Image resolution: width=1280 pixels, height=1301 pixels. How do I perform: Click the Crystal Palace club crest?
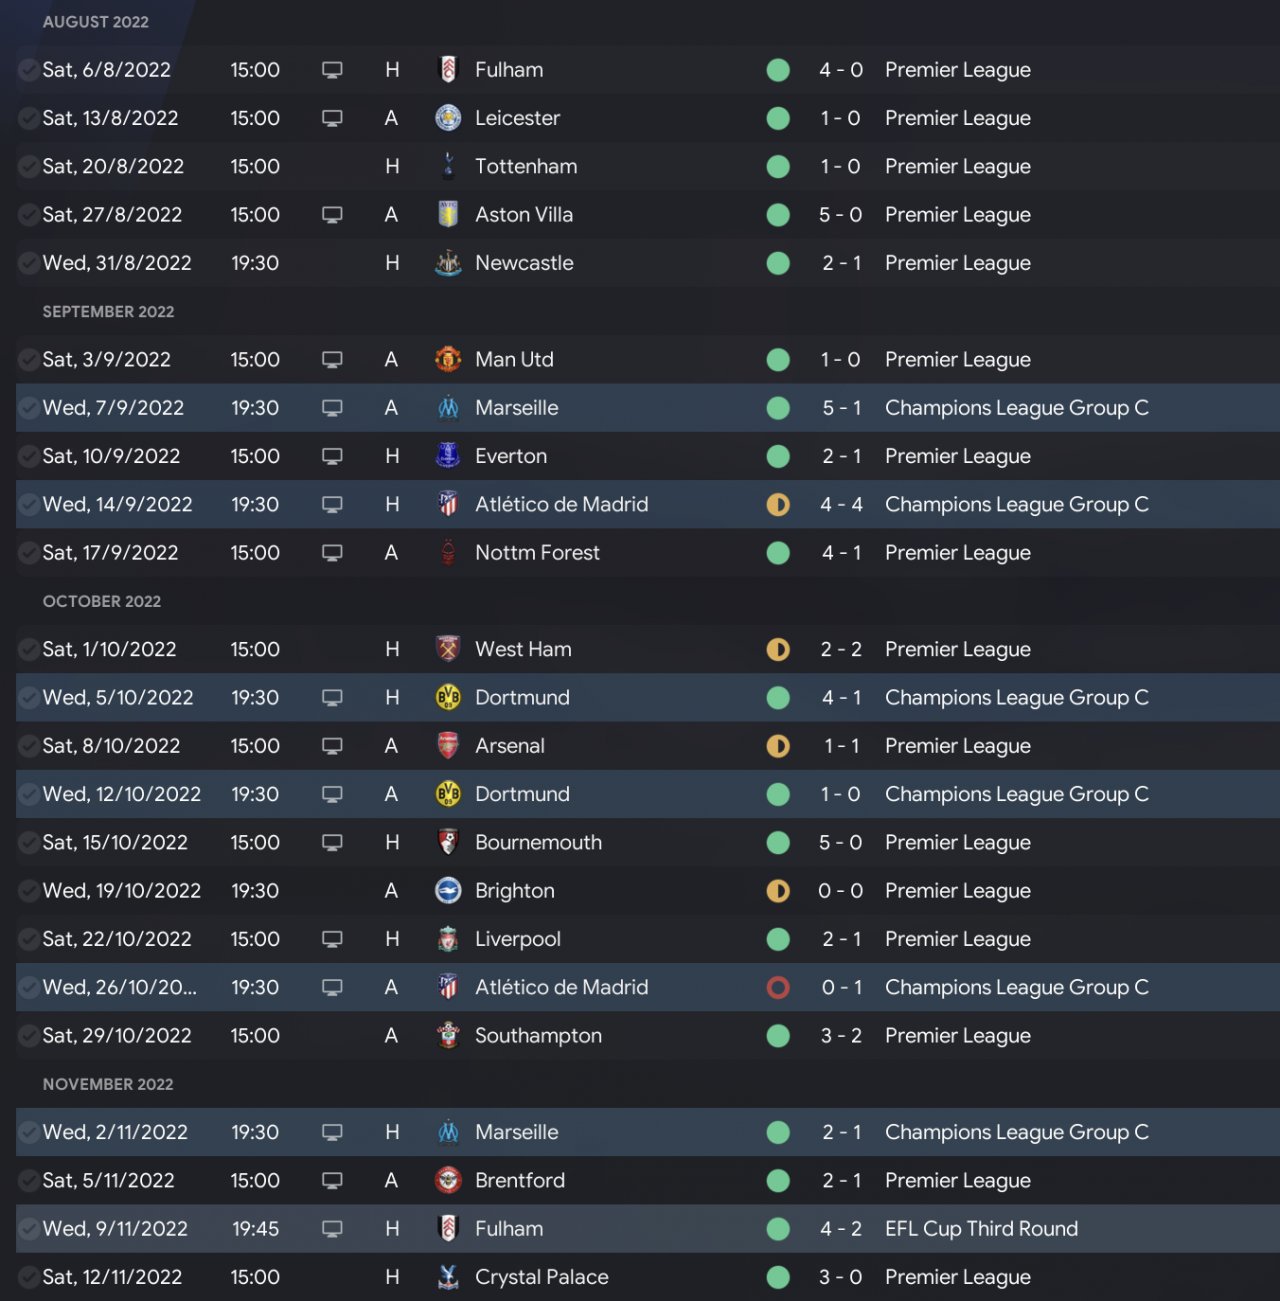[448, 1277]
